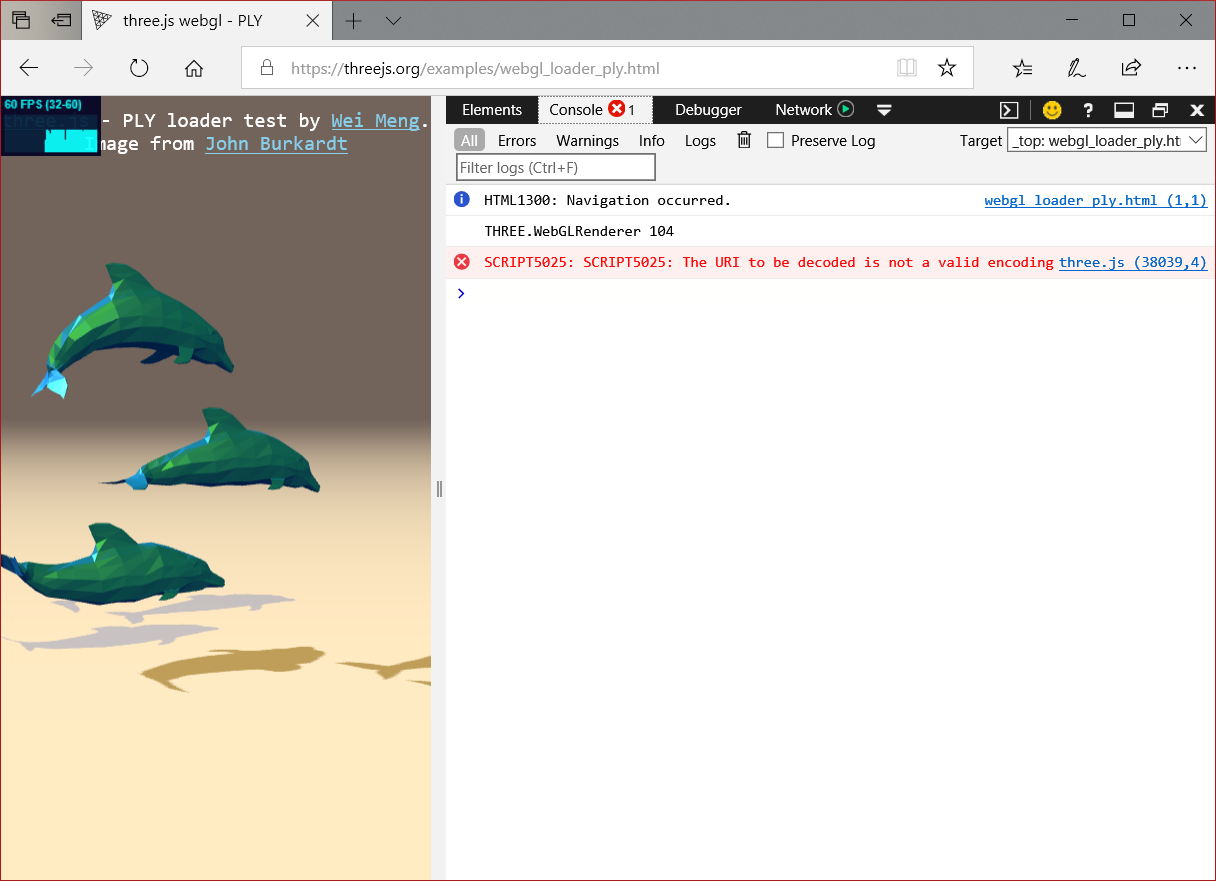The height and width of the screenshot is (881, 1216).
Task: Start the Network profiling play icon
Action: pos(846,109)
